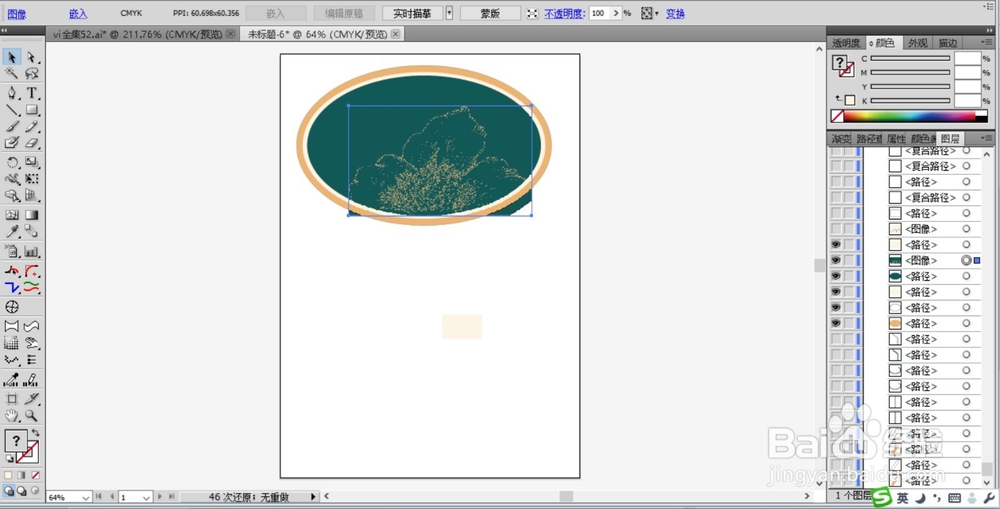The width and height of the screenshot is (1000, 509).
Task: Select the Direct Selection tool (white arrow)
Action: [31, 57]
